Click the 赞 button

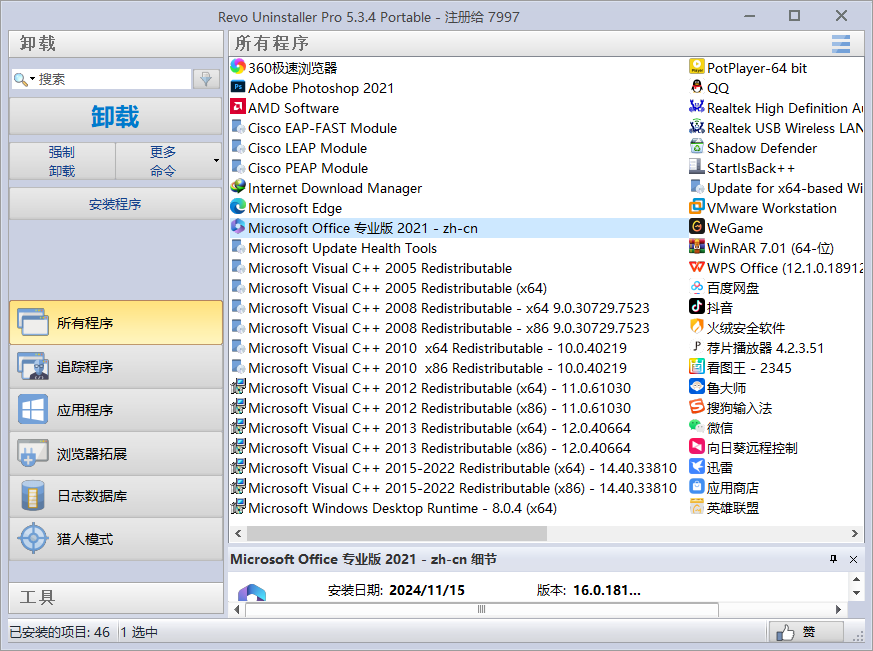click(805, 632)
